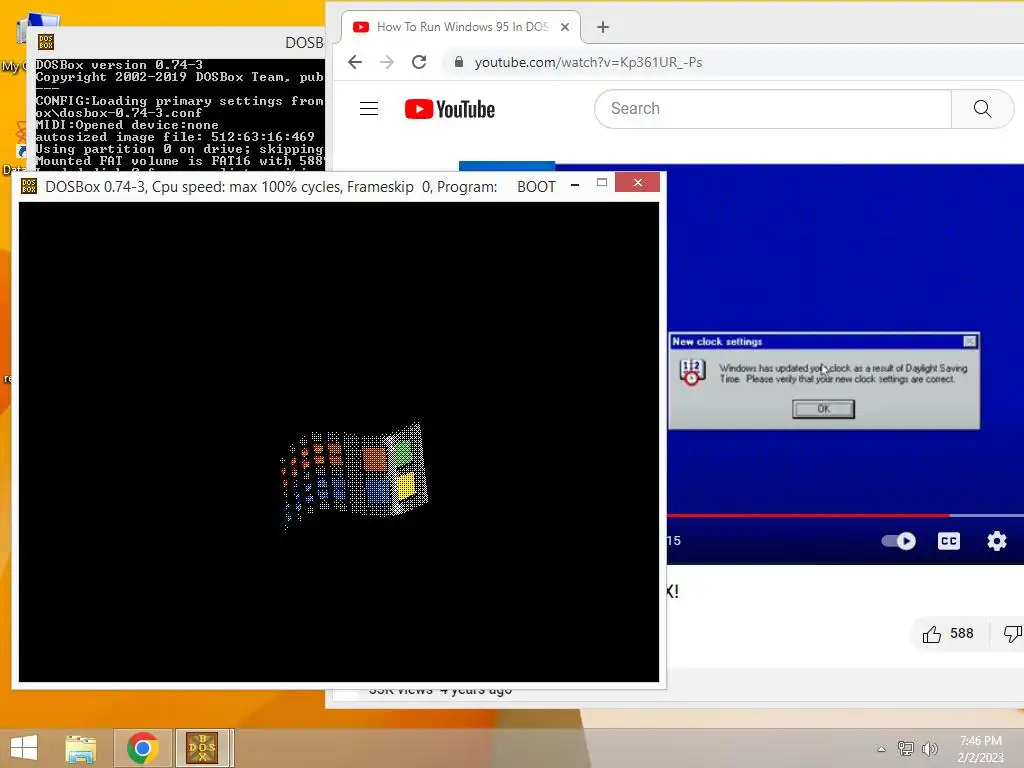
Task: Reload the YouTube page
Action: [419, 62]
